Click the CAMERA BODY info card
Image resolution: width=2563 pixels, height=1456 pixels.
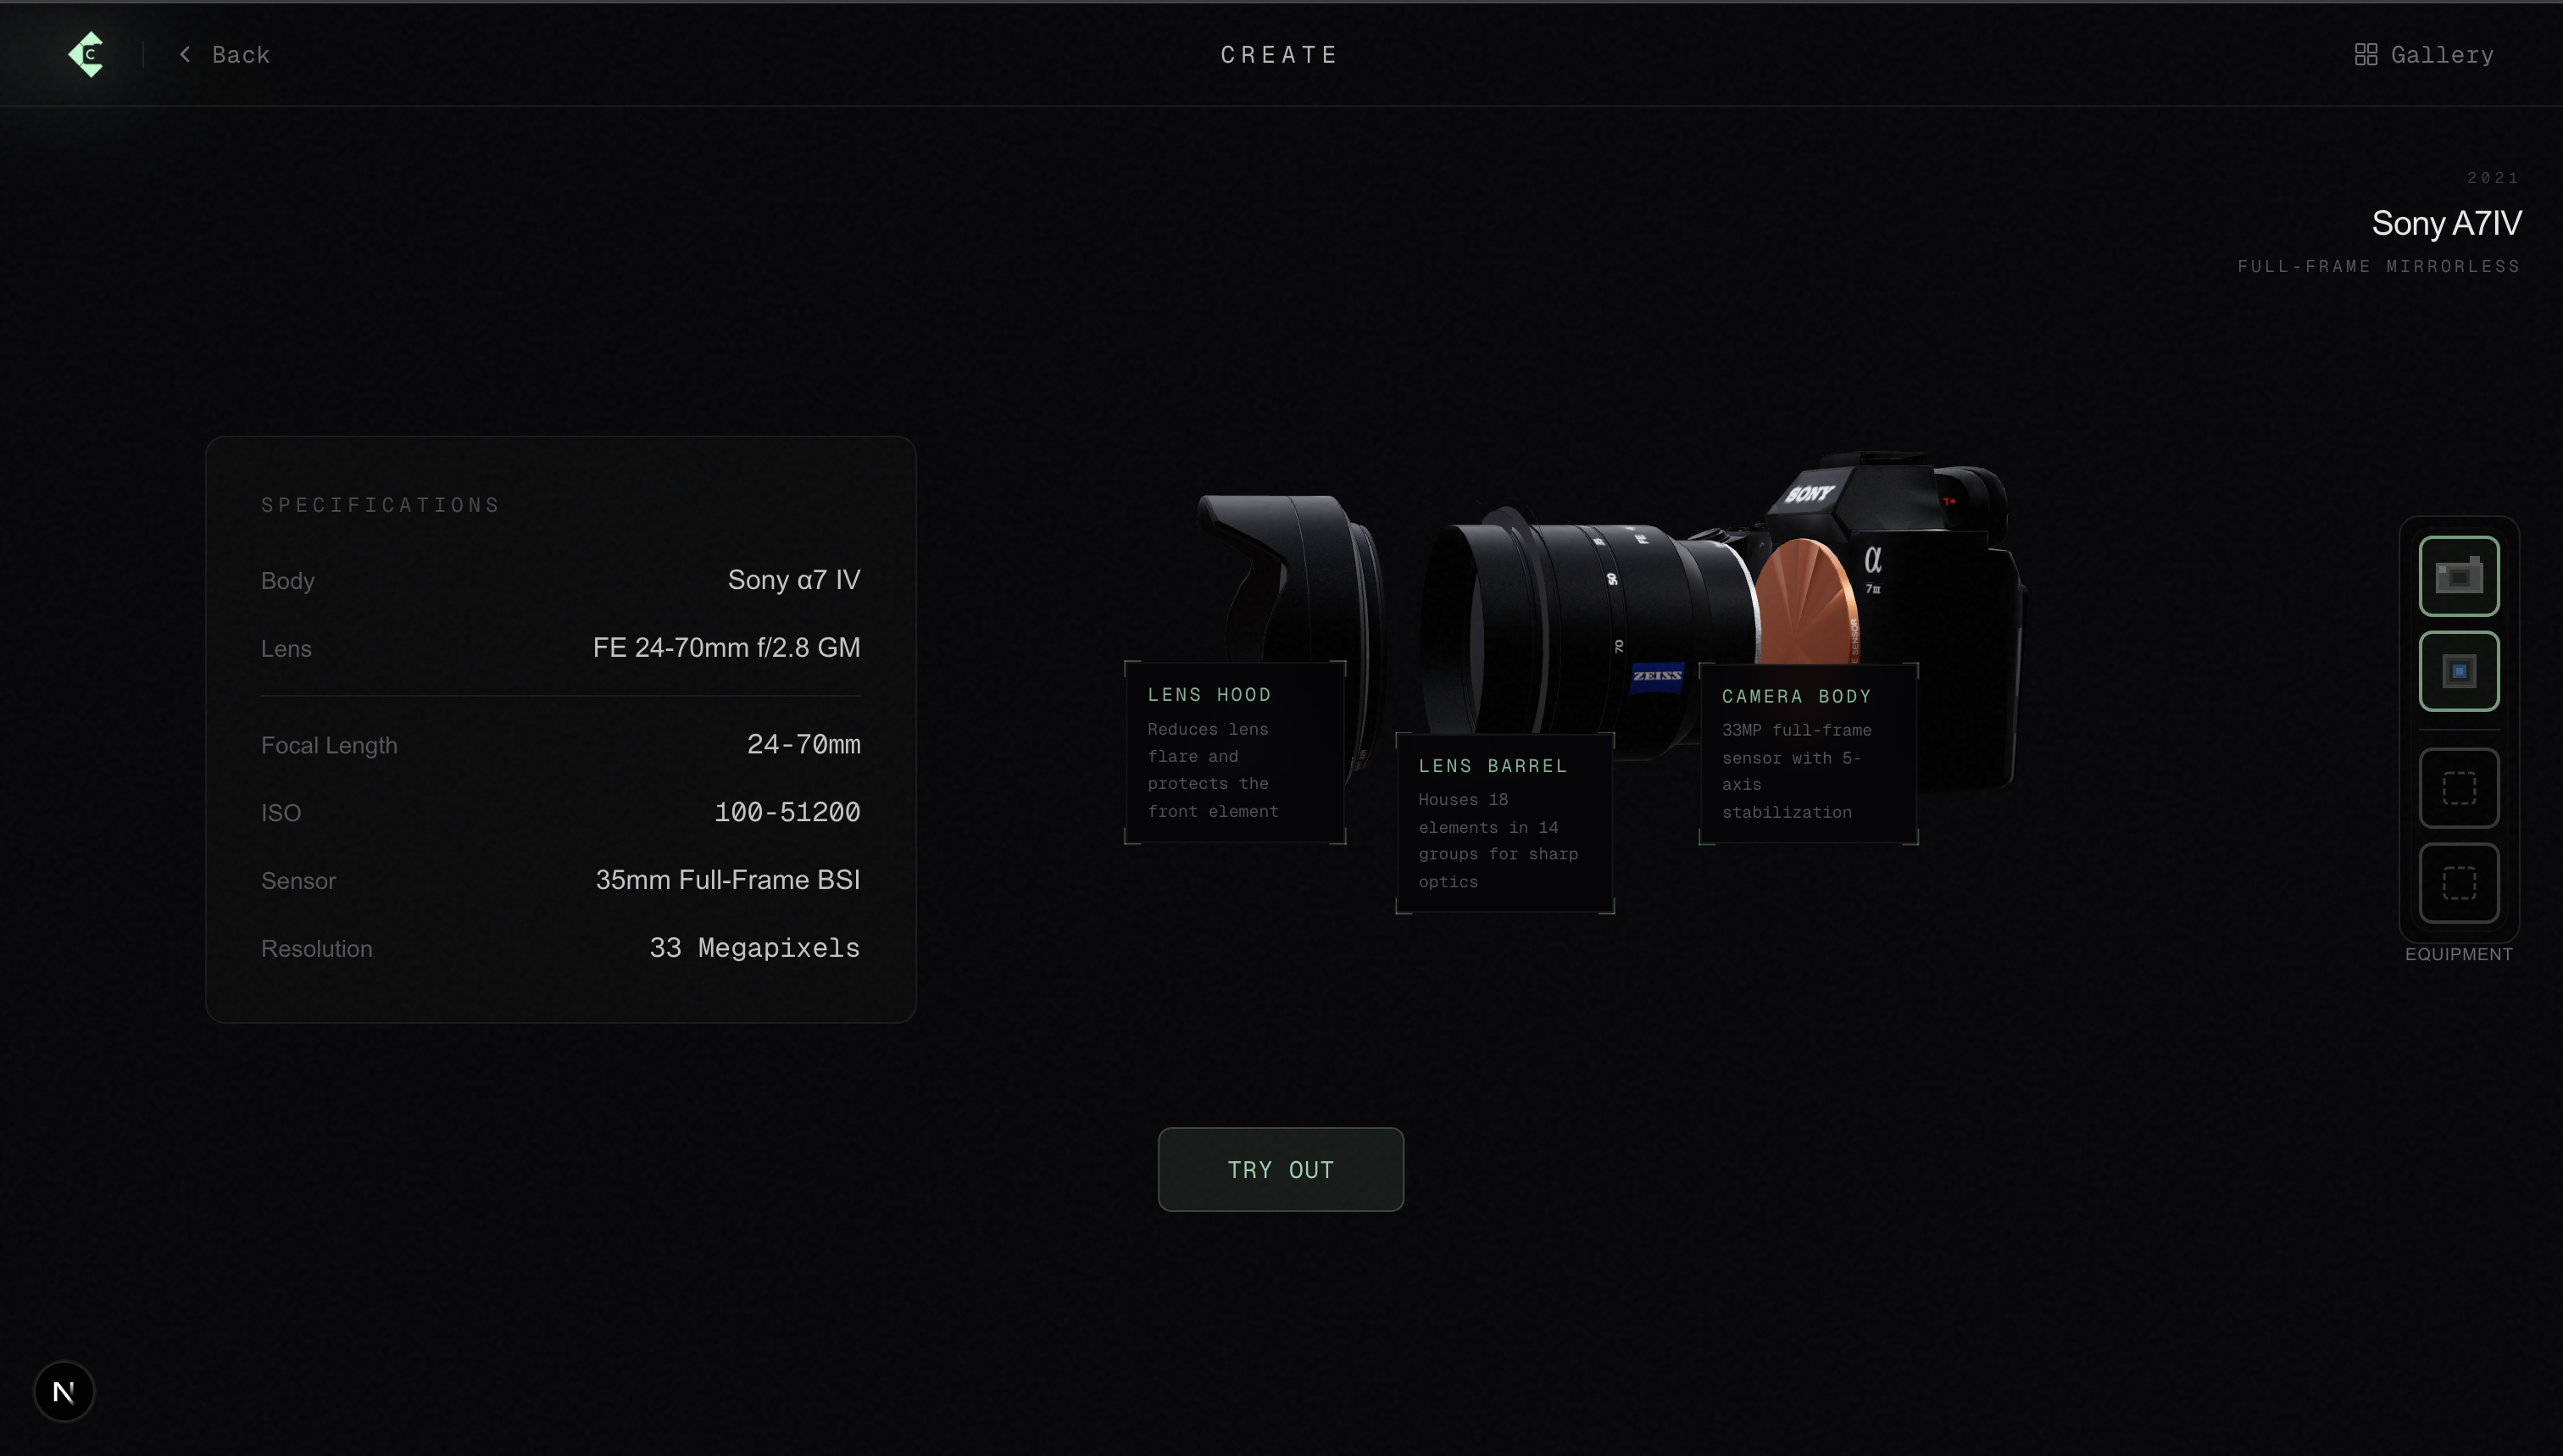click(x=1807, y=753)
